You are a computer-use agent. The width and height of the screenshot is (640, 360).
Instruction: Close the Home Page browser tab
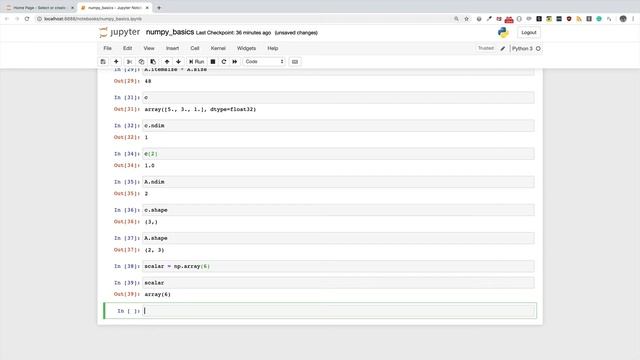pyautogui.click(x=72, y=8)
